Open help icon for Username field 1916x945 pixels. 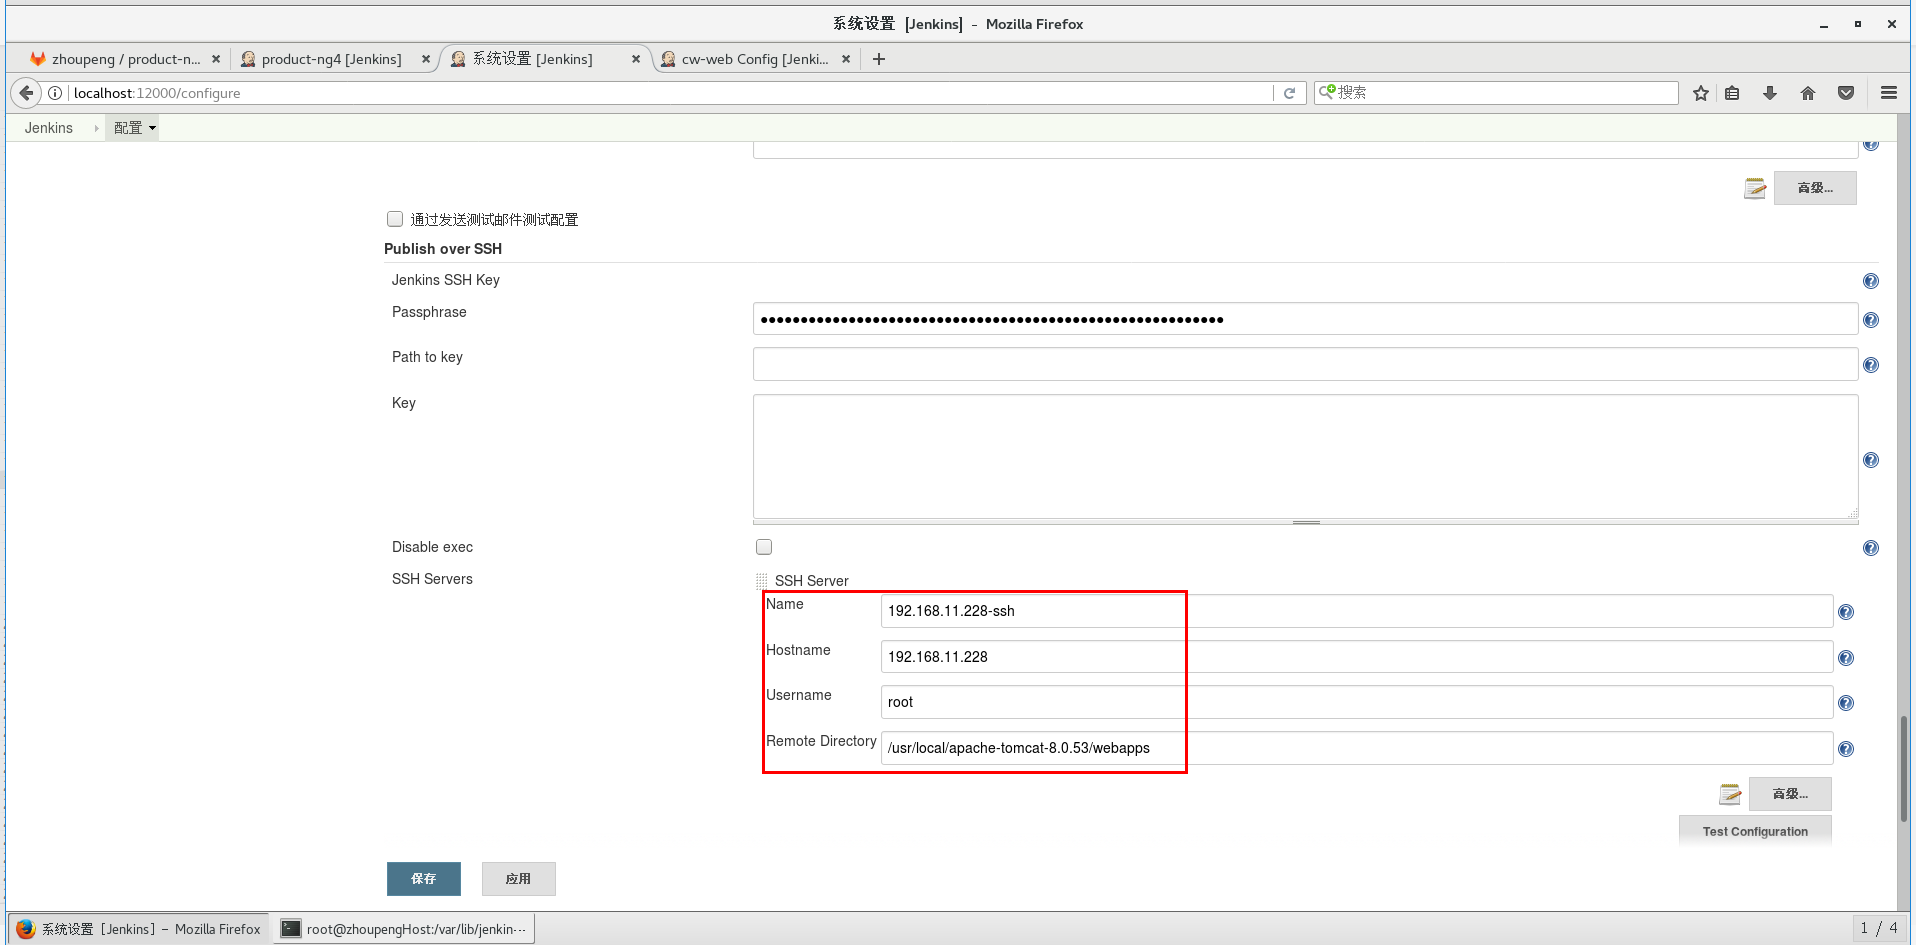click(x=1845, y=703)
